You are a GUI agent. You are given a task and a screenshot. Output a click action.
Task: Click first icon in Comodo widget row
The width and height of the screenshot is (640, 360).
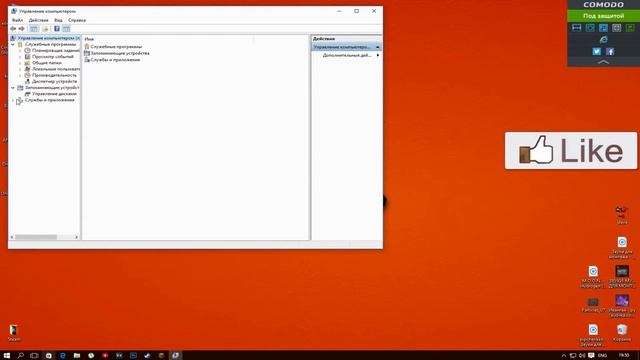pos(576,28)
